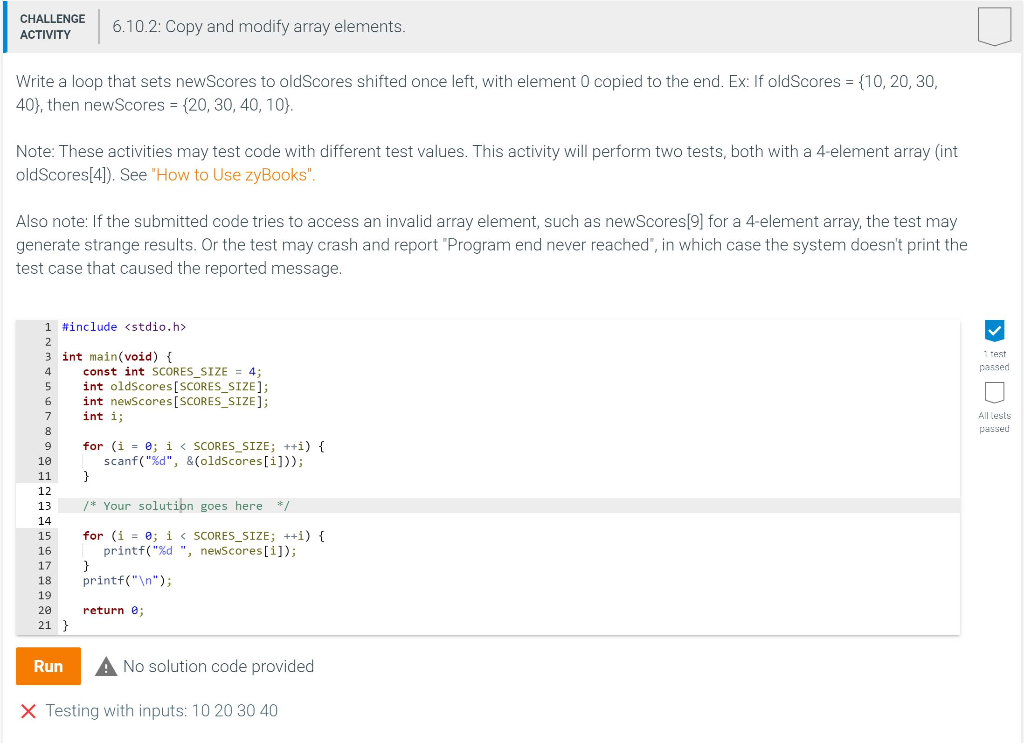
Task: Click line number 13 in the code editor
Action: [x=44, y=506]
